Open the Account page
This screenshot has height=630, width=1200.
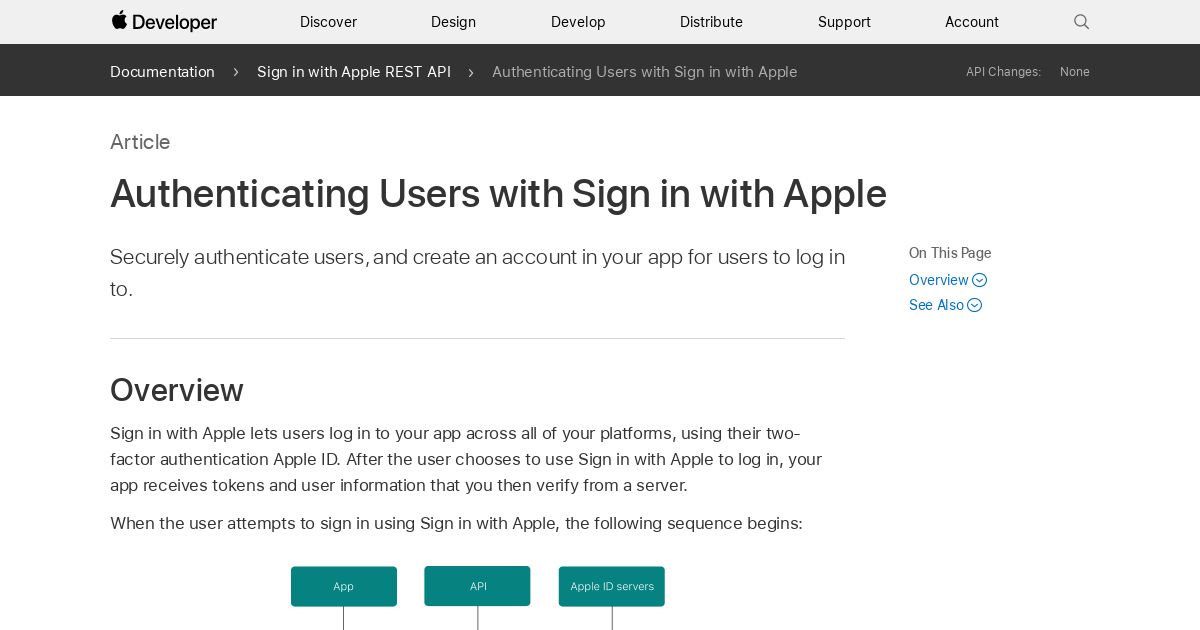coord(972,22)
